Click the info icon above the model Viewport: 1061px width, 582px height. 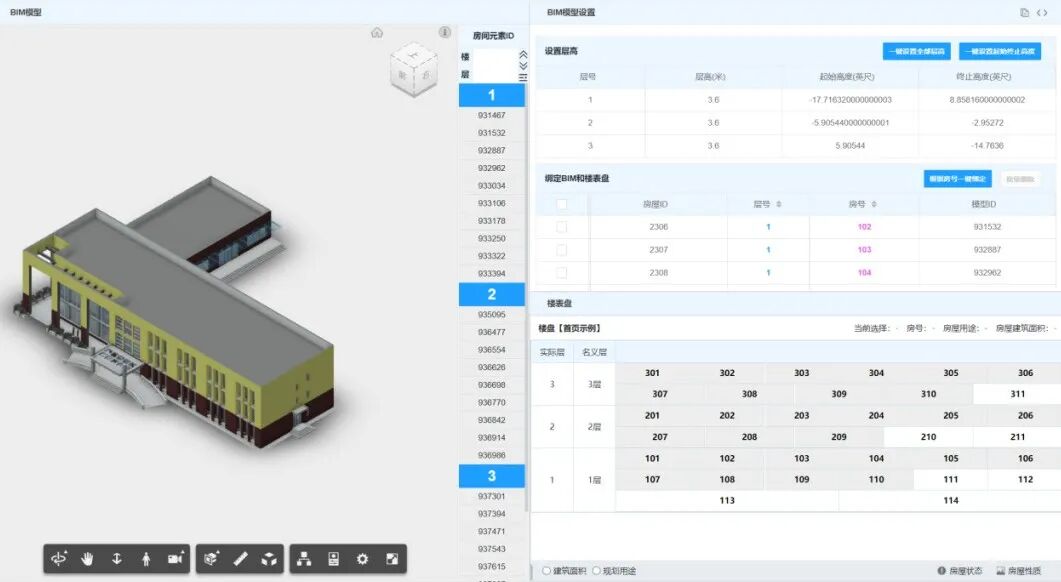pos(445,32)
